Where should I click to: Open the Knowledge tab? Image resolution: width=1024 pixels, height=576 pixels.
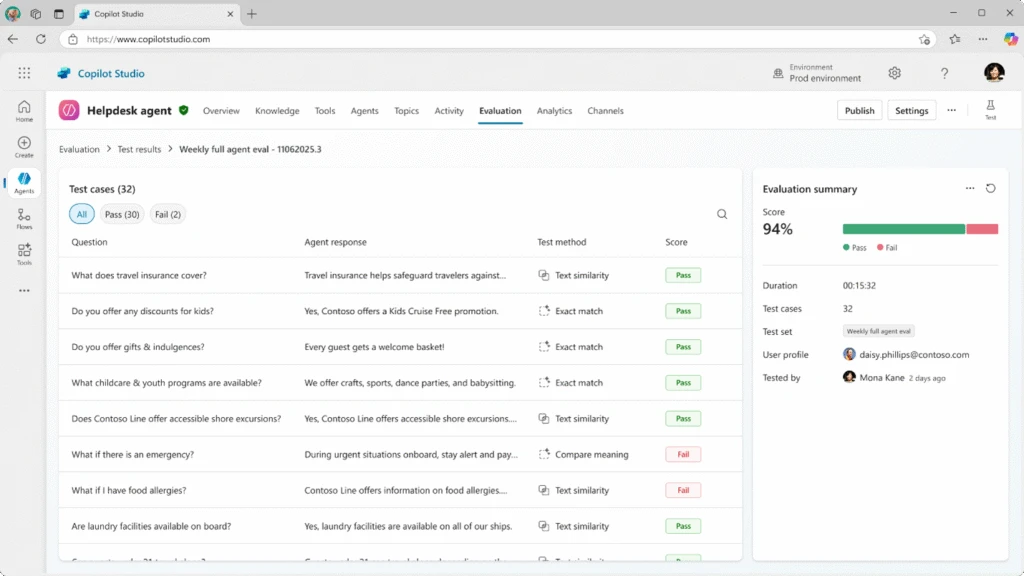277,110
